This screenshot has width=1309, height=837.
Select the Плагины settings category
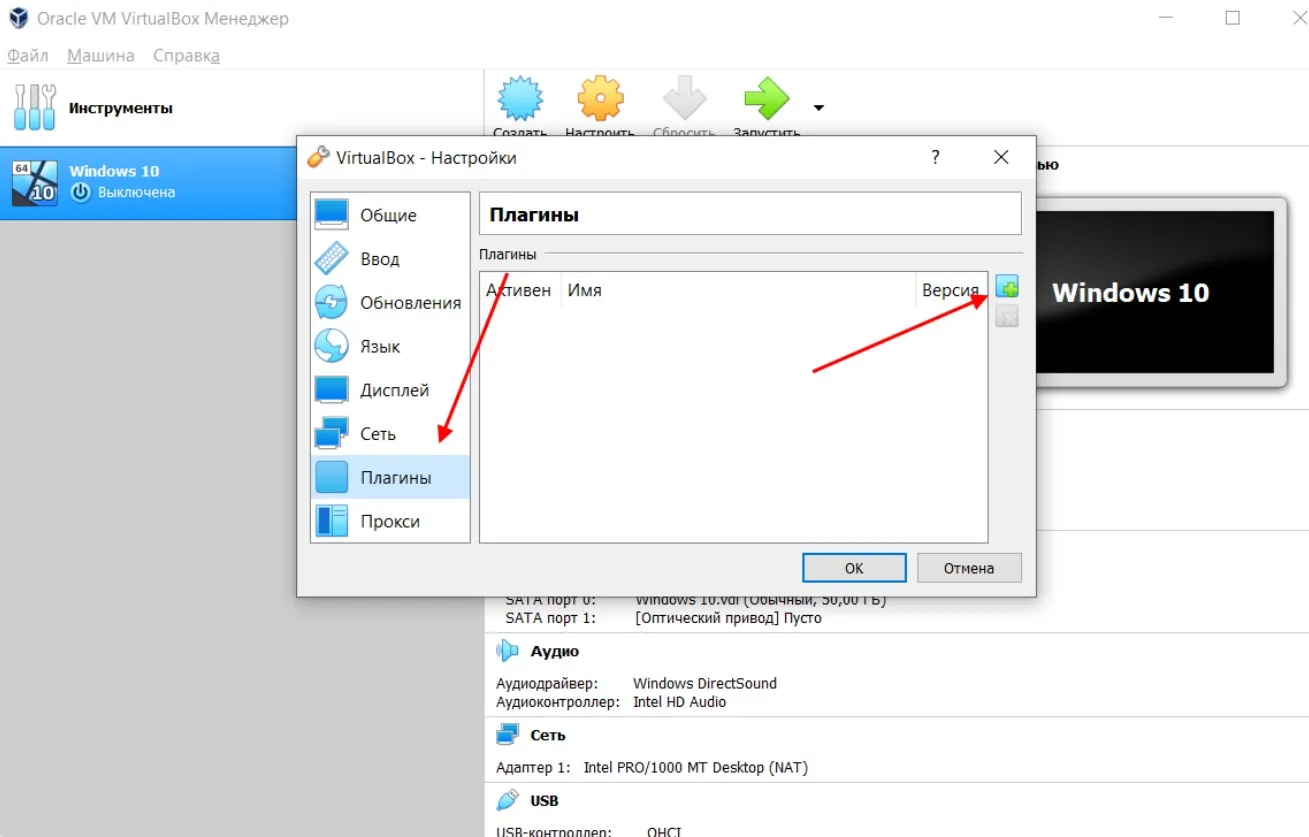(390, 477)
